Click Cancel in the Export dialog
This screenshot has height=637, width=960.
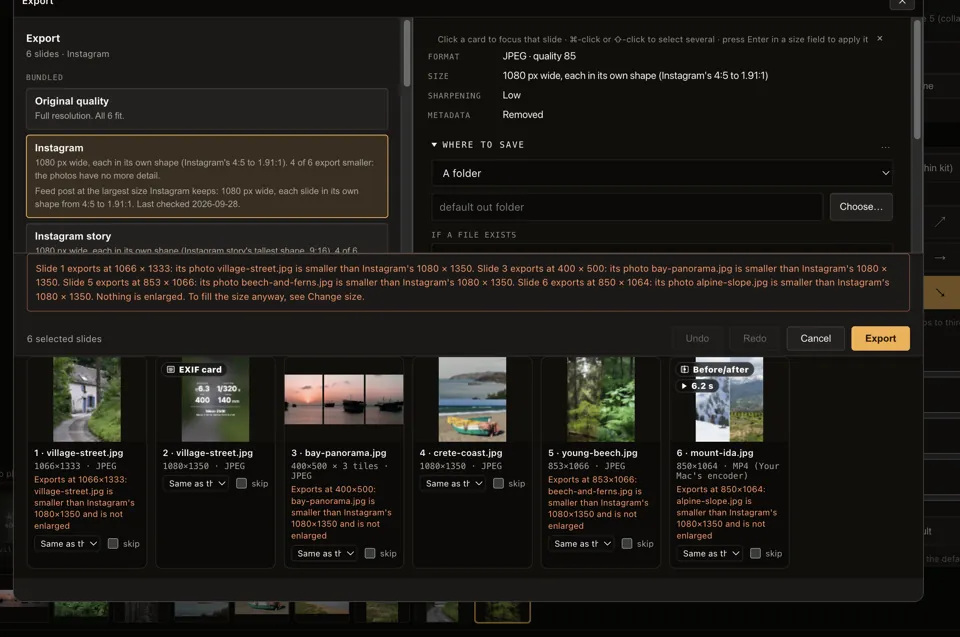[816, 338]
